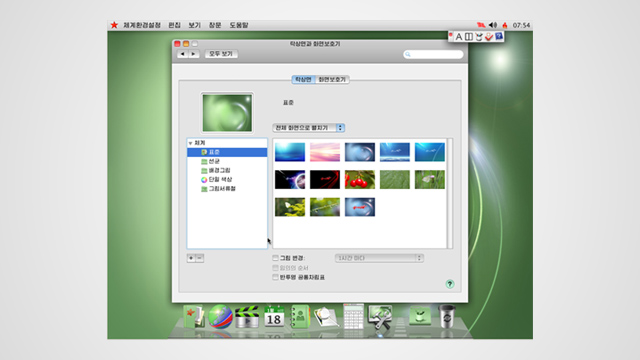
Task: Go back with the left arrow button
Action: point(182,54)
